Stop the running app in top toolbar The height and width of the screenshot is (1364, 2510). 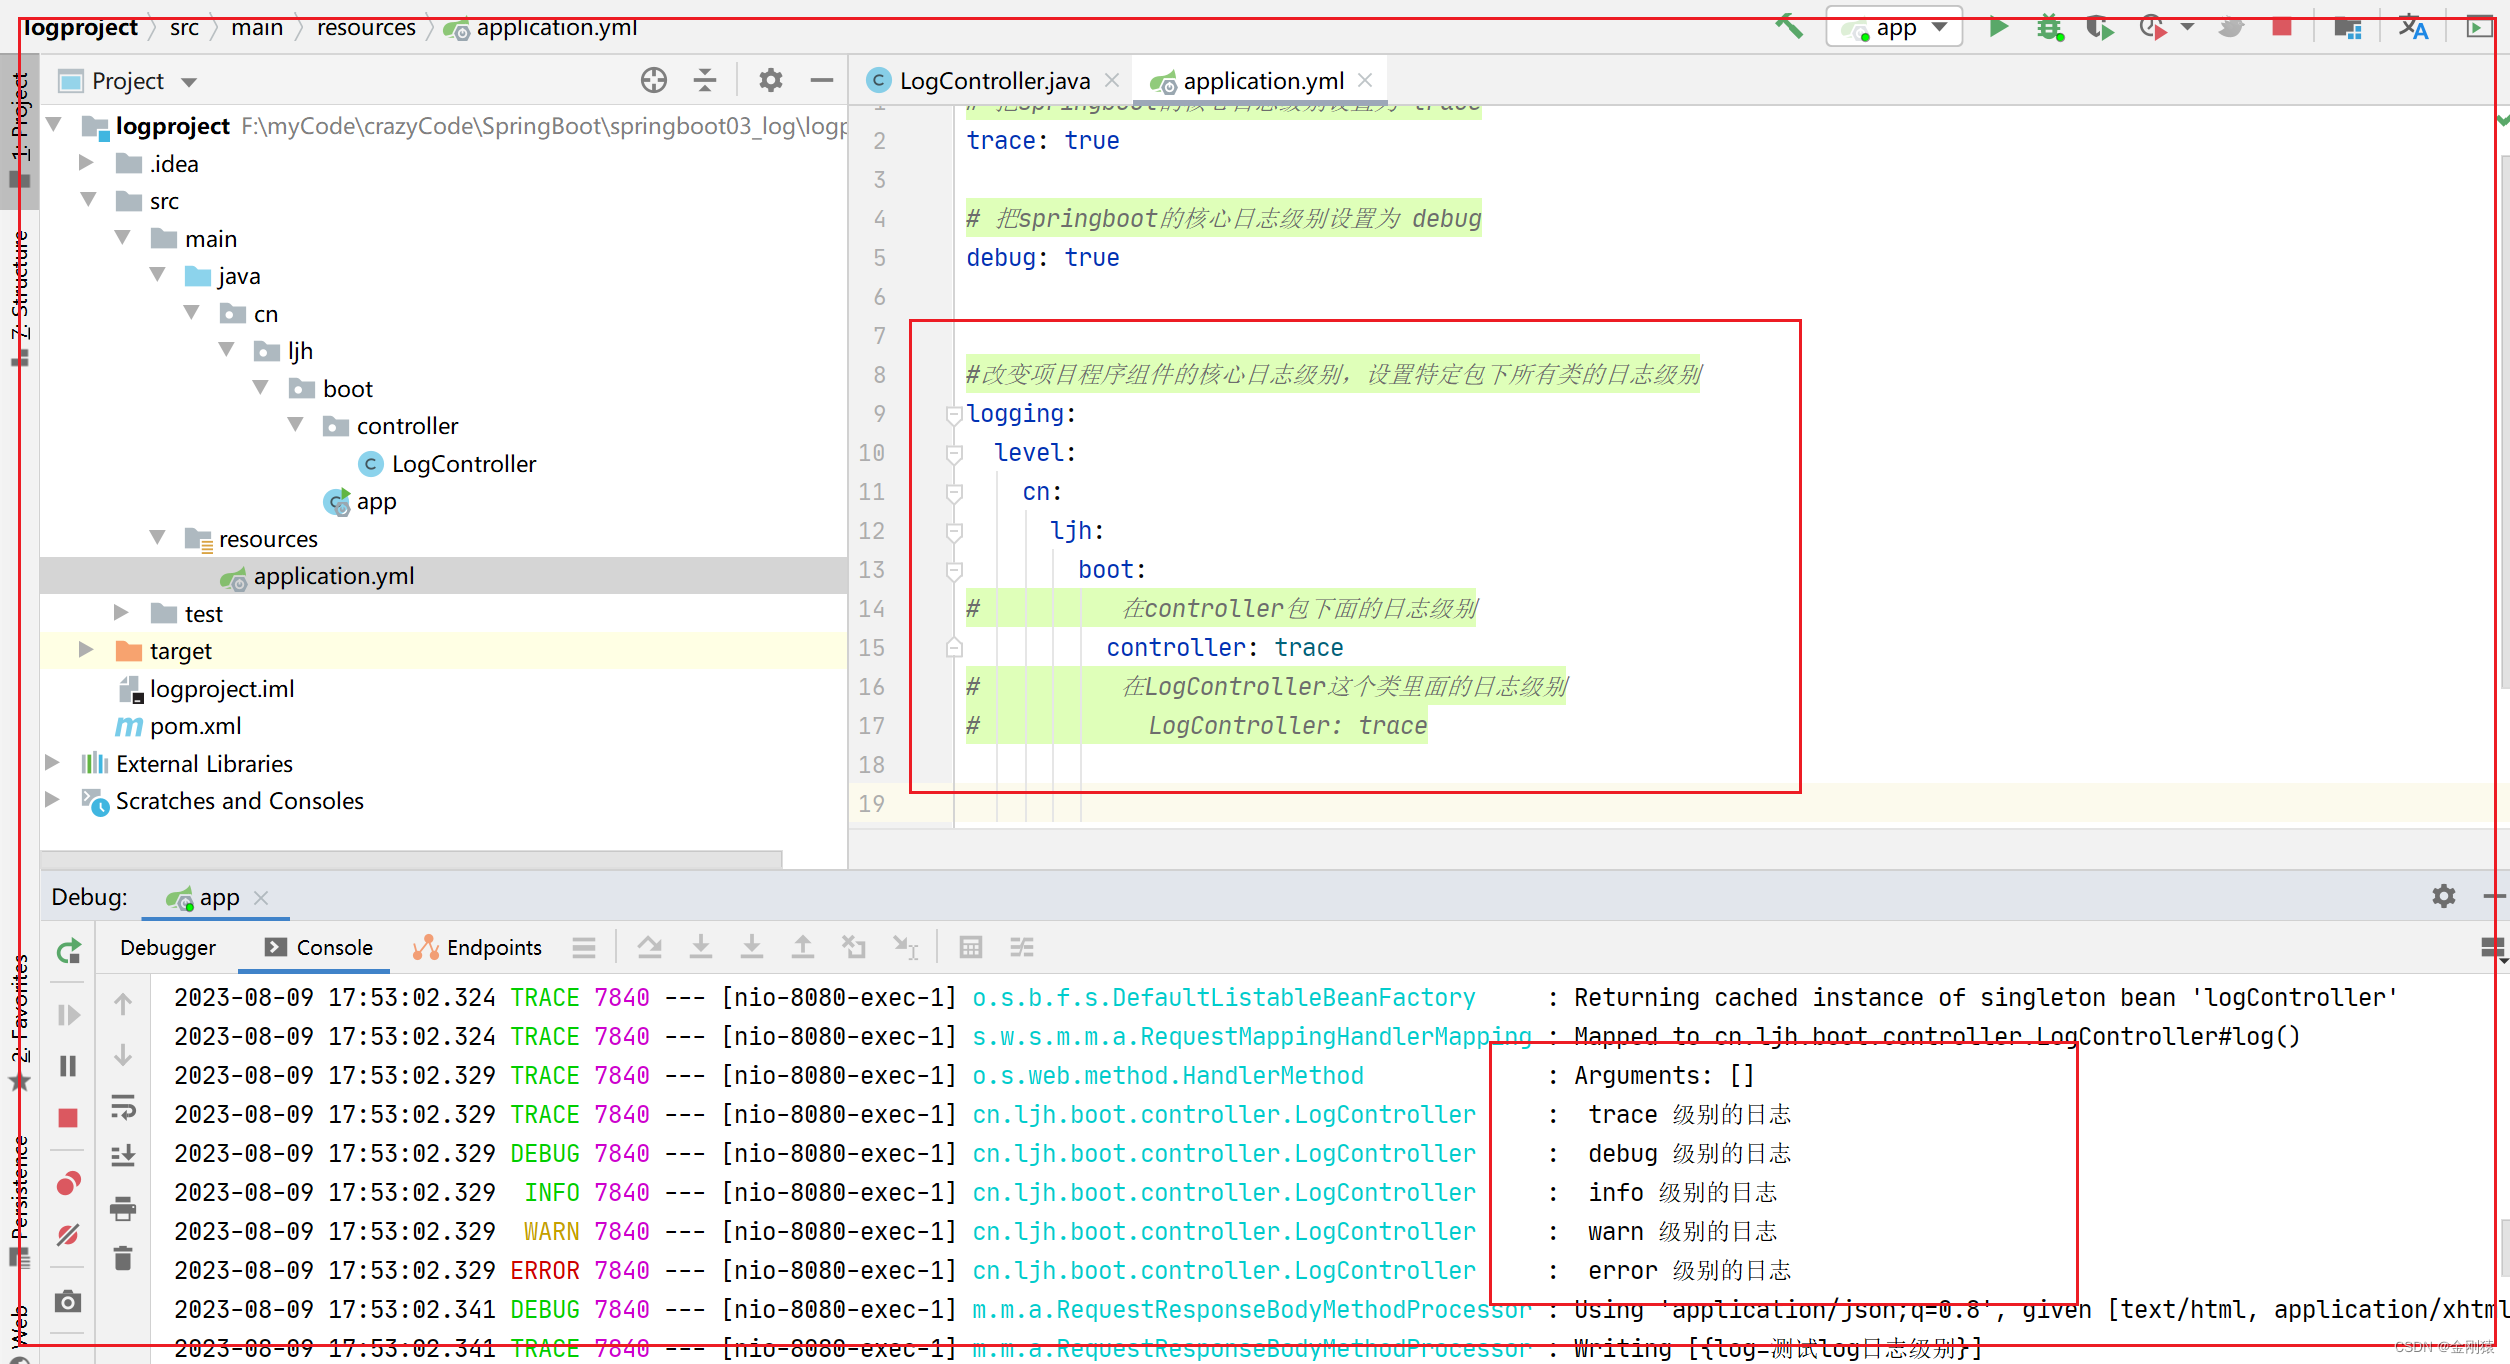[2282, 27]
